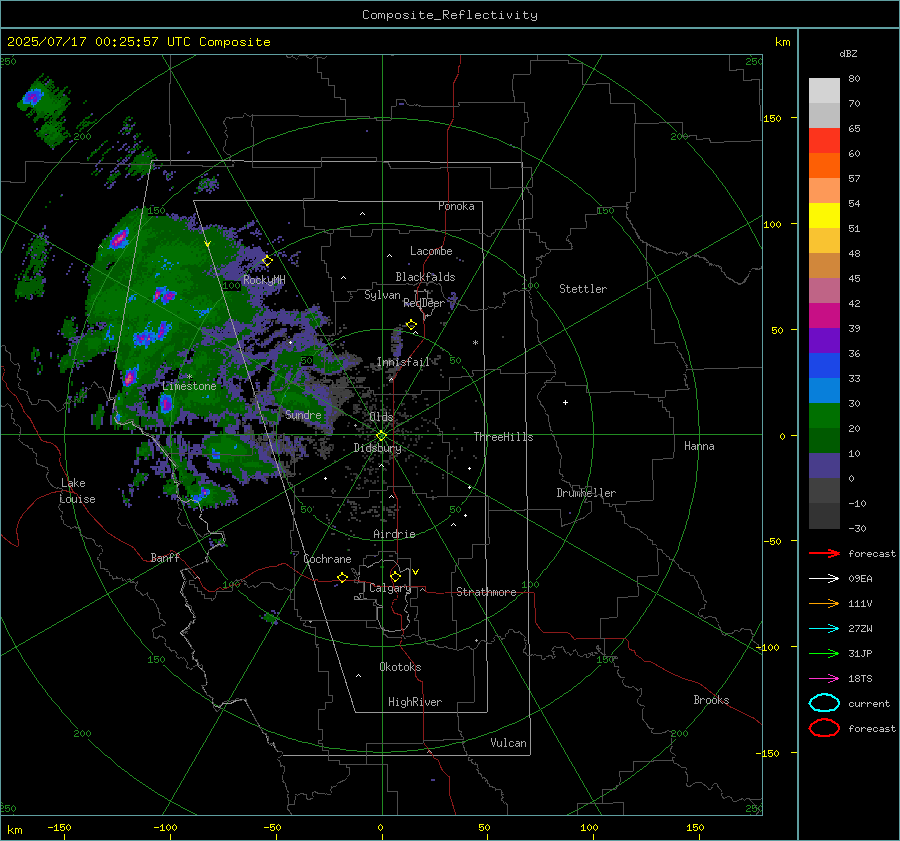Screen dimensions: 900x841
Task: Click the Lacombe city label
Action: 431,251
